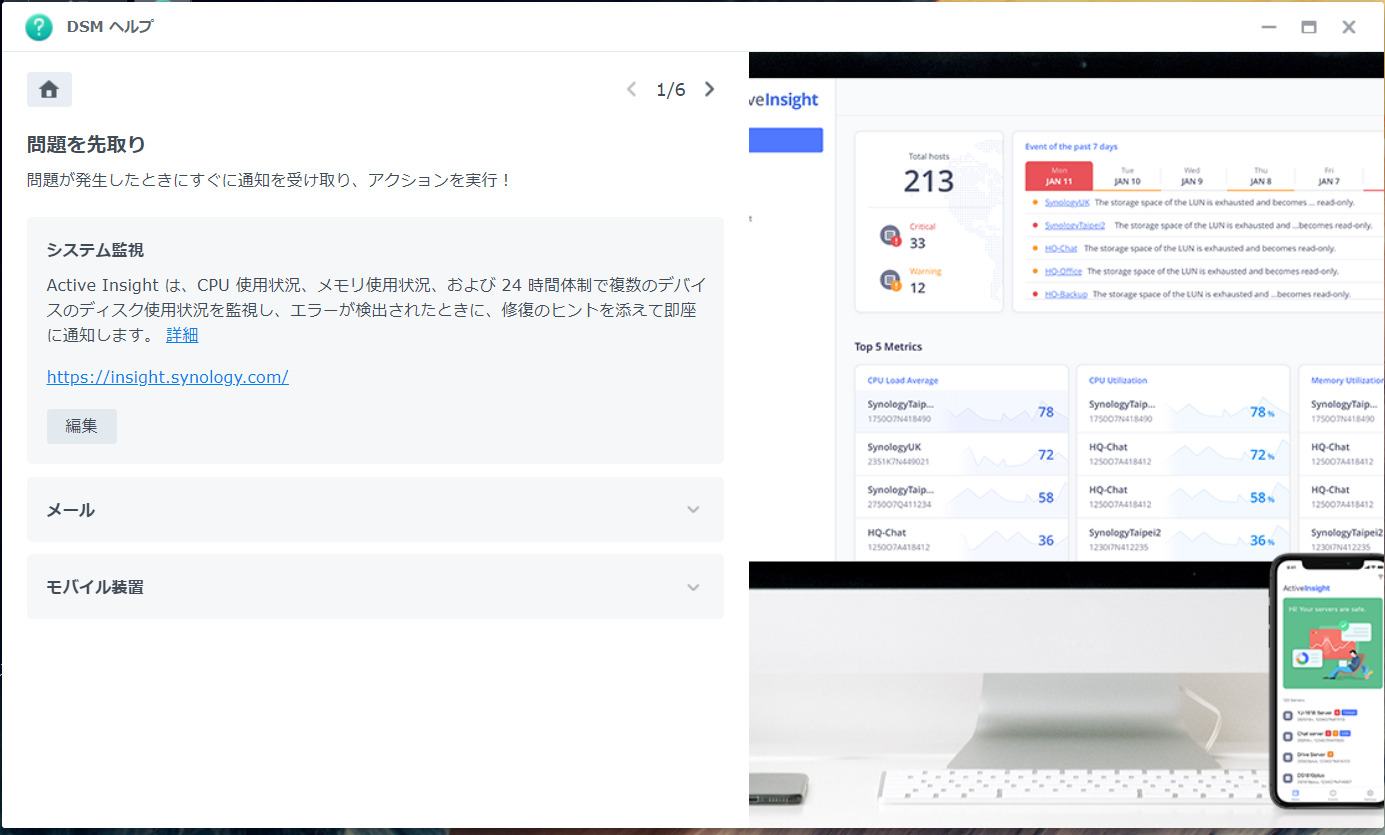Click the 1/6 page indicator

[x=671, y=90]
